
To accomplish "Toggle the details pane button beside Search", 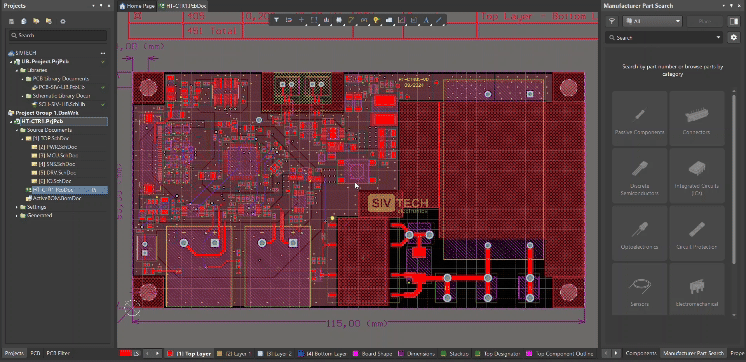I will (733, 21).
